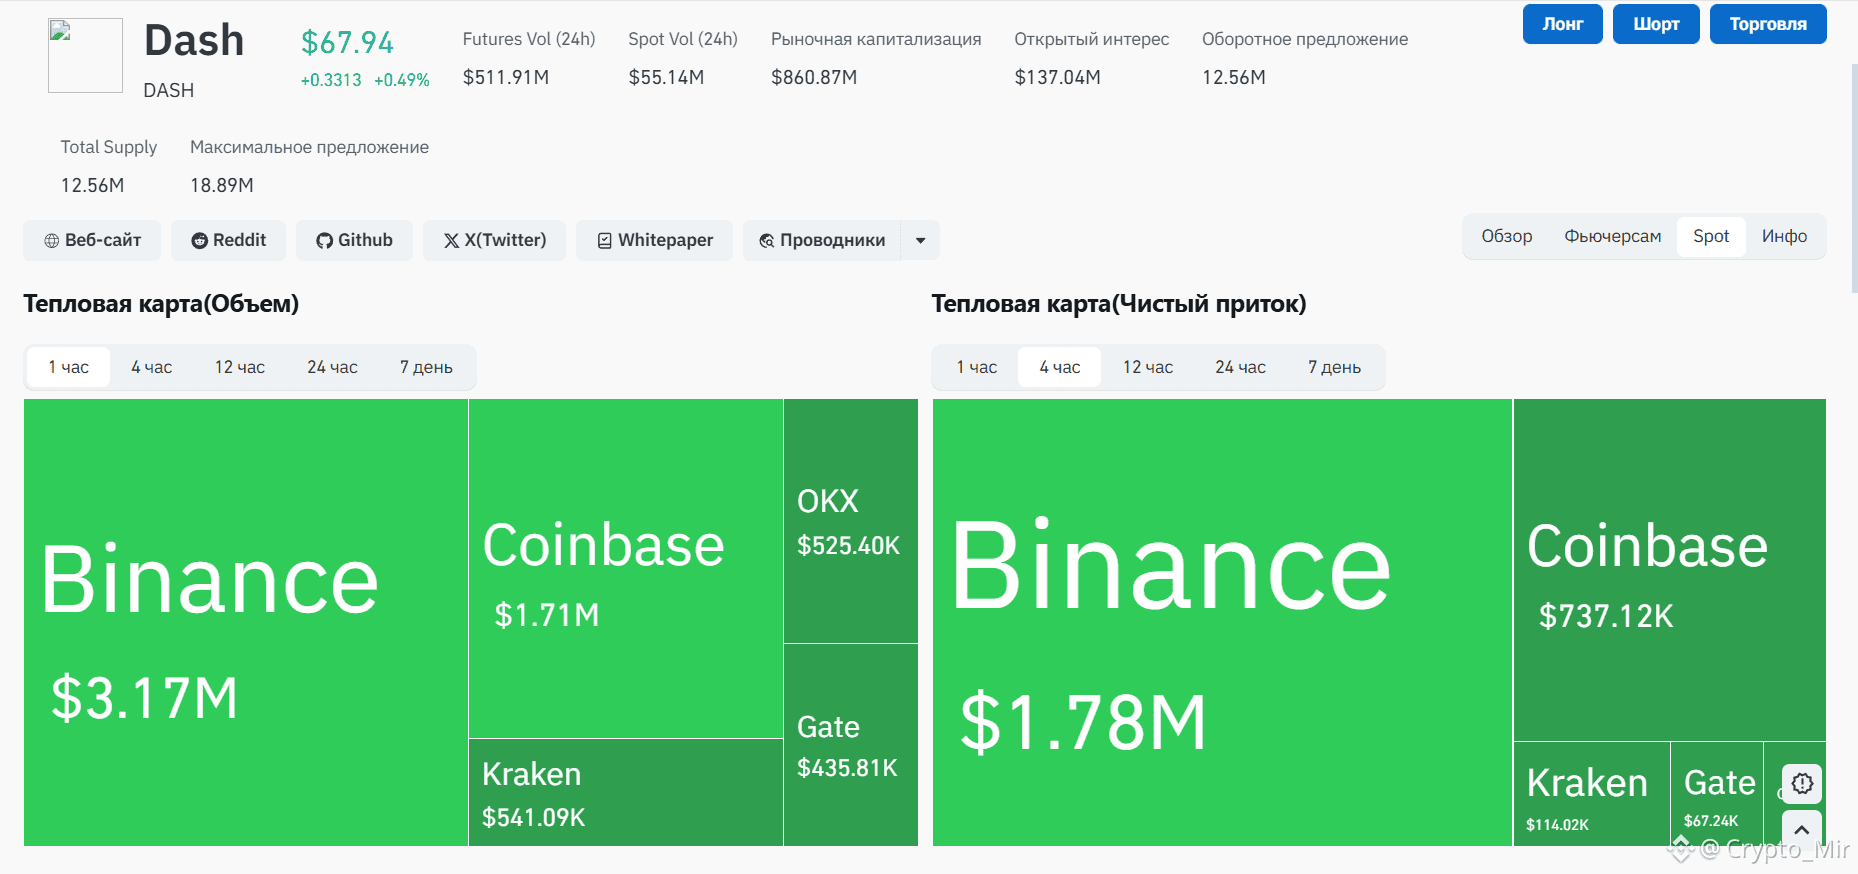Image resolution: width=1858 pixels, height=874 pixels.
Task: Select 12 час for volume heatmap
Action: coord(240,367)
